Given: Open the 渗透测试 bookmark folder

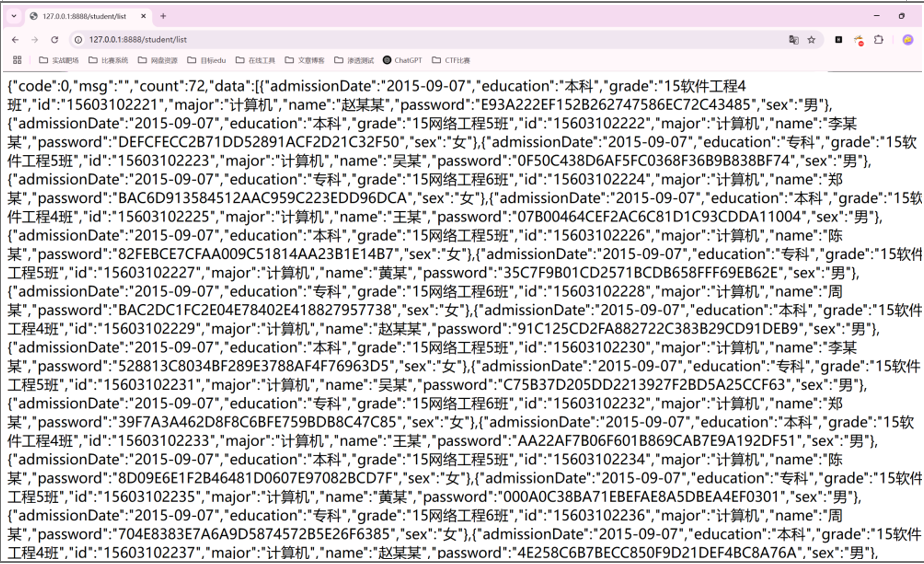Looking at the screenshot, I should click(354, 60).
